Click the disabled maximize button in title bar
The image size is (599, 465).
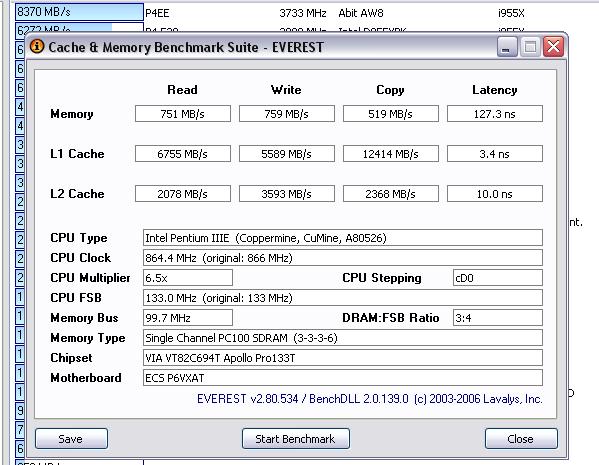coord(530,47)
